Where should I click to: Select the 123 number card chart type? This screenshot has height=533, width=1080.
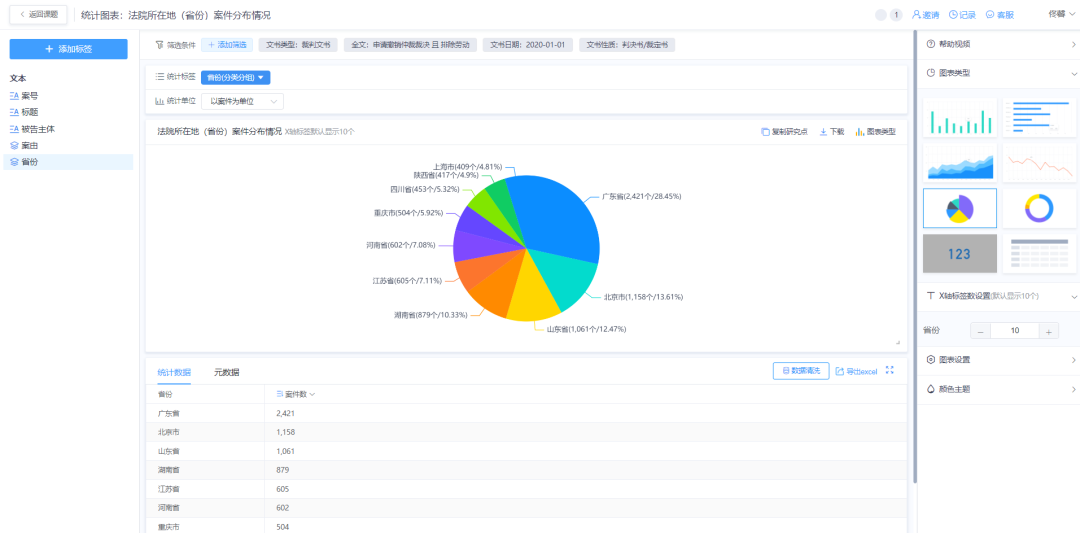pos(960,253)
